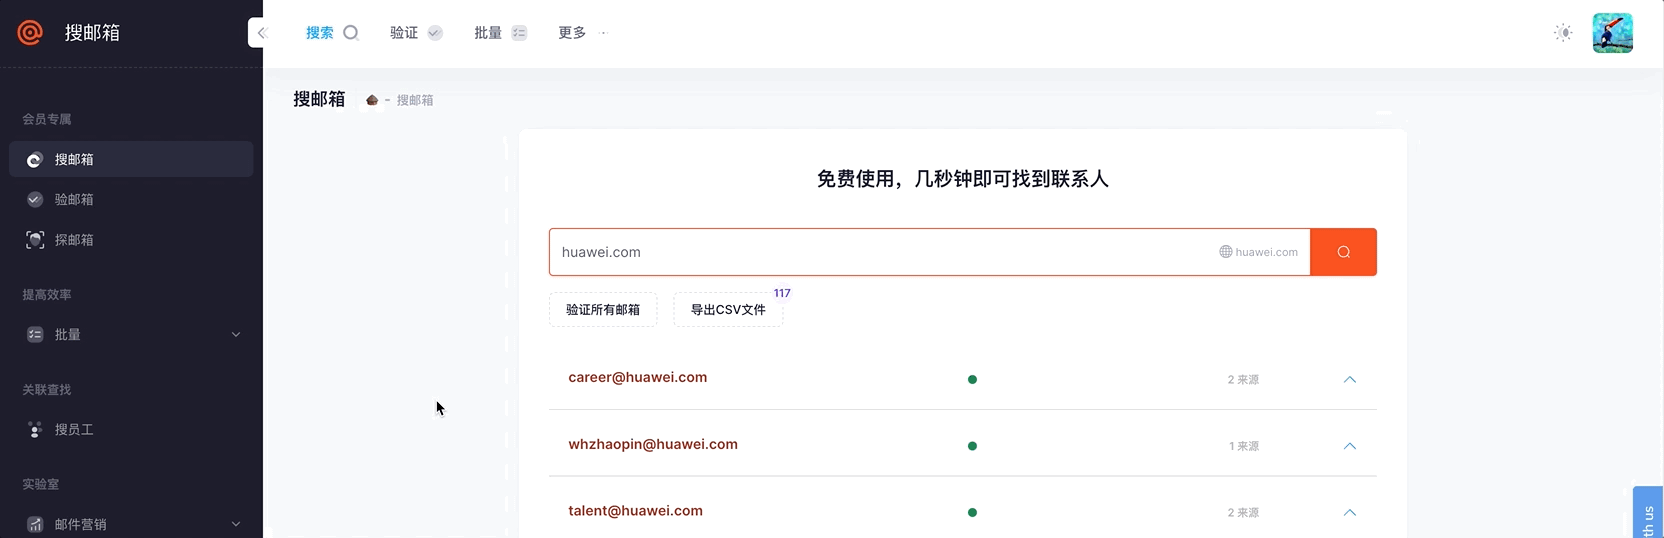1664x538 pixels.
Task: Open the 搜索 tab
Action: pos(320,33)
